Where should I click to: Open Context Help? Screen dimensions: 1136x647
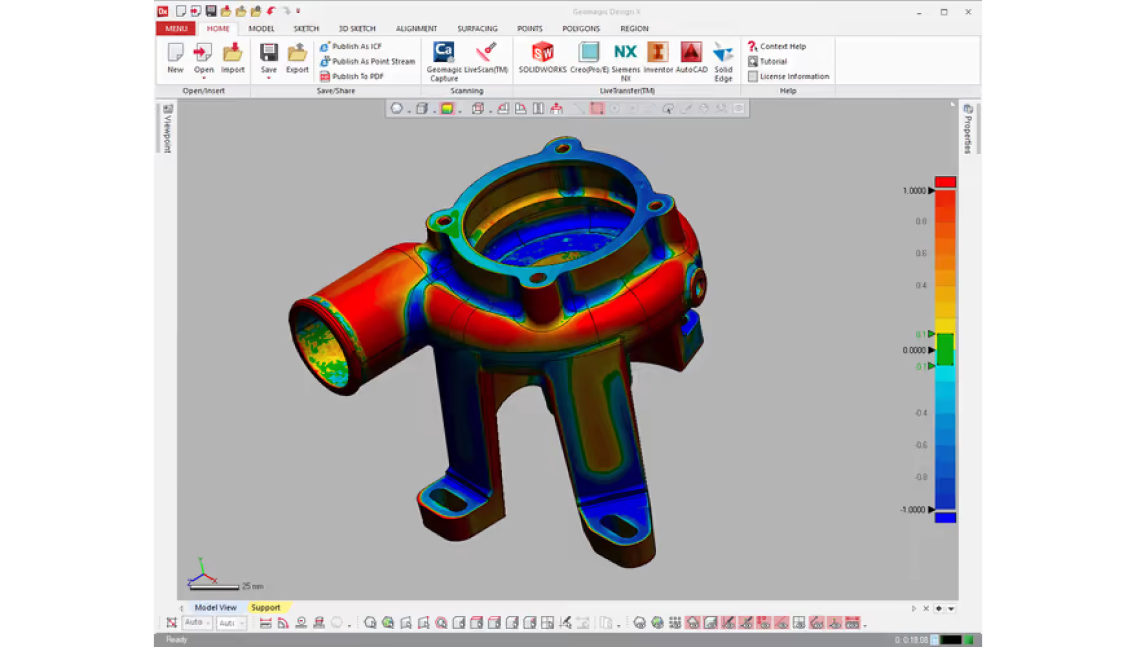[777, 46]
